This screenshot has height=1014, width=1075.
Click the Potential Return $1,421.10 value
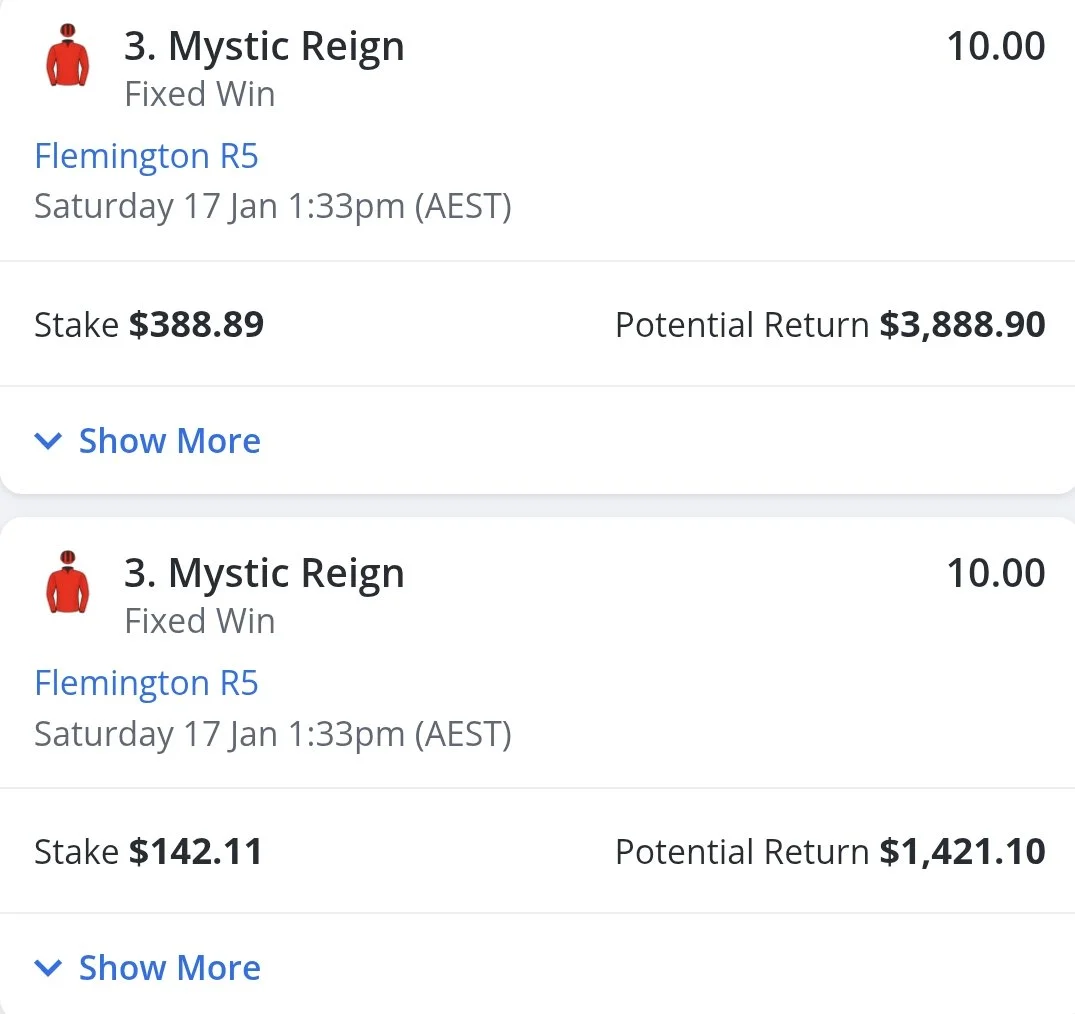pos(962,852)
